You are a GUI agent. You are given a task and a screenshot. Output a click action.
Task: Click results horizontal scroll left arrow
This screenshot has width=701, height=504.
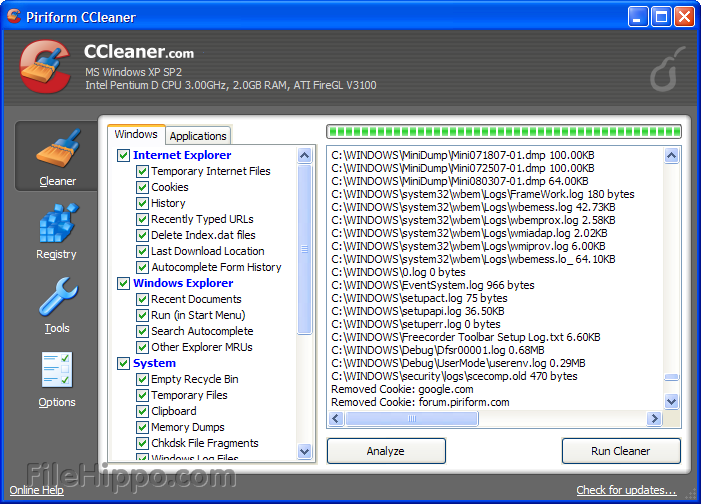point(336,419)
